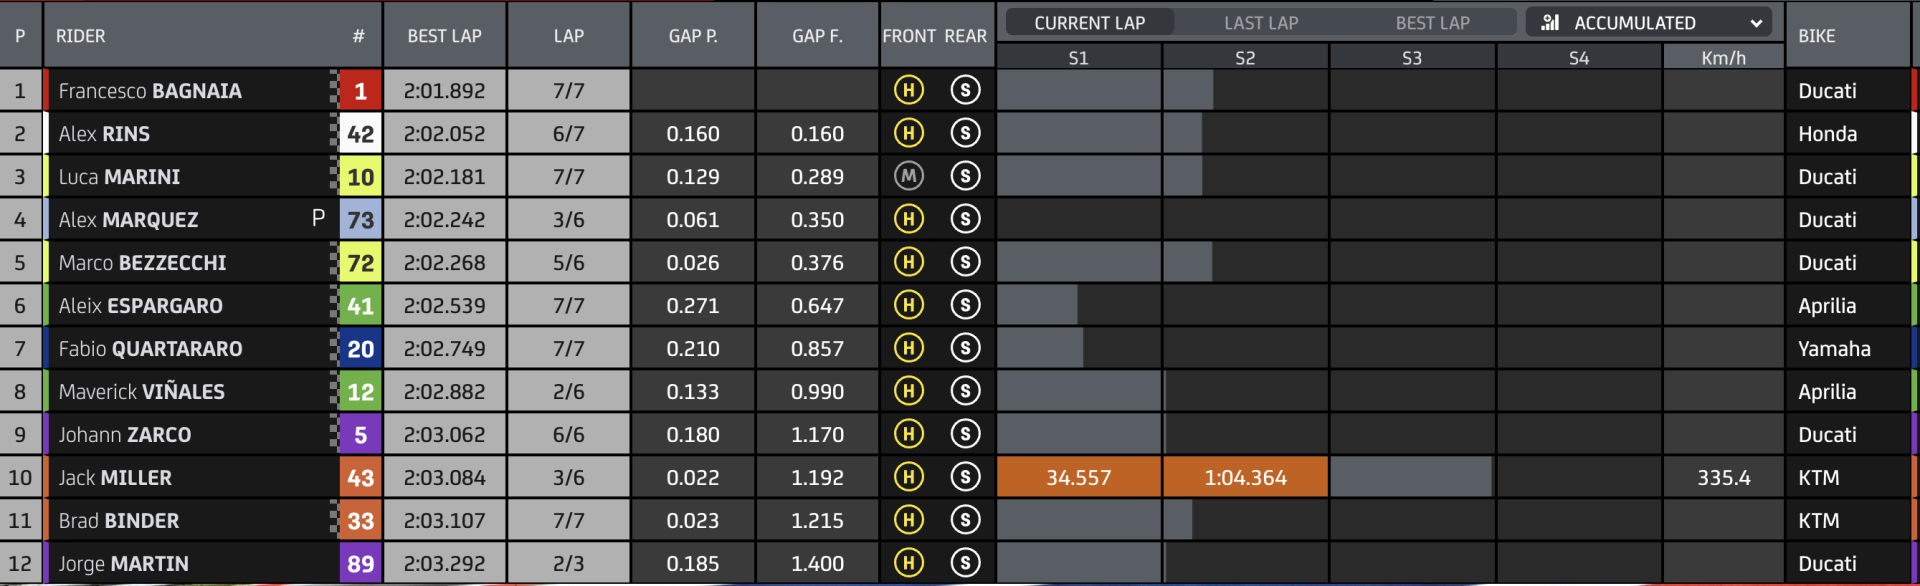1920x586 pixels.
Task: Select the Km/h column header
Action: click(1723, 58)
